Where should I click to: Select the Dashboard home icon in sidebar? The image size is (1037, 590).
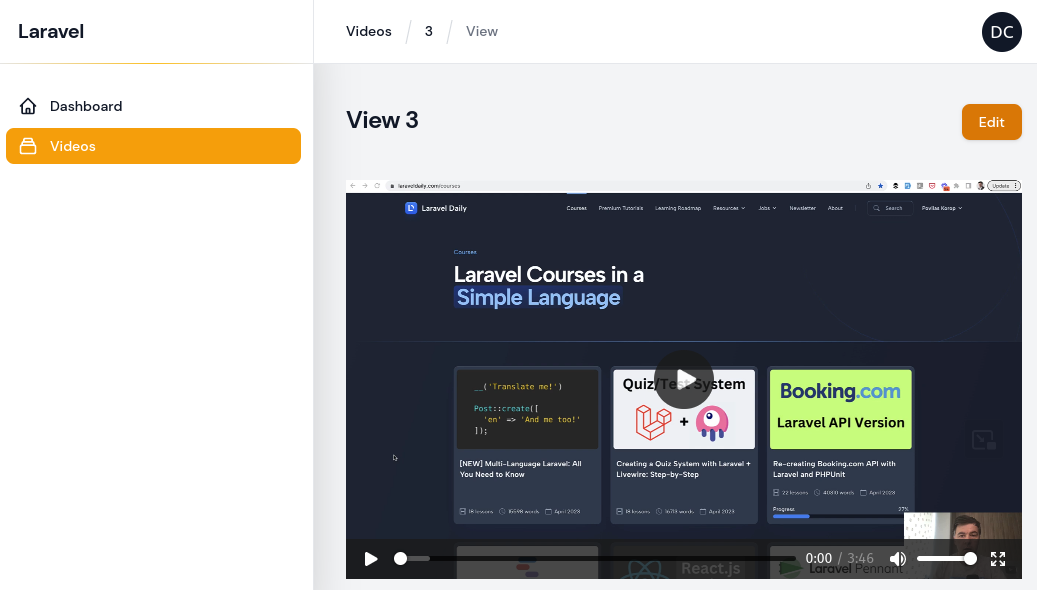tap(27, 106)
